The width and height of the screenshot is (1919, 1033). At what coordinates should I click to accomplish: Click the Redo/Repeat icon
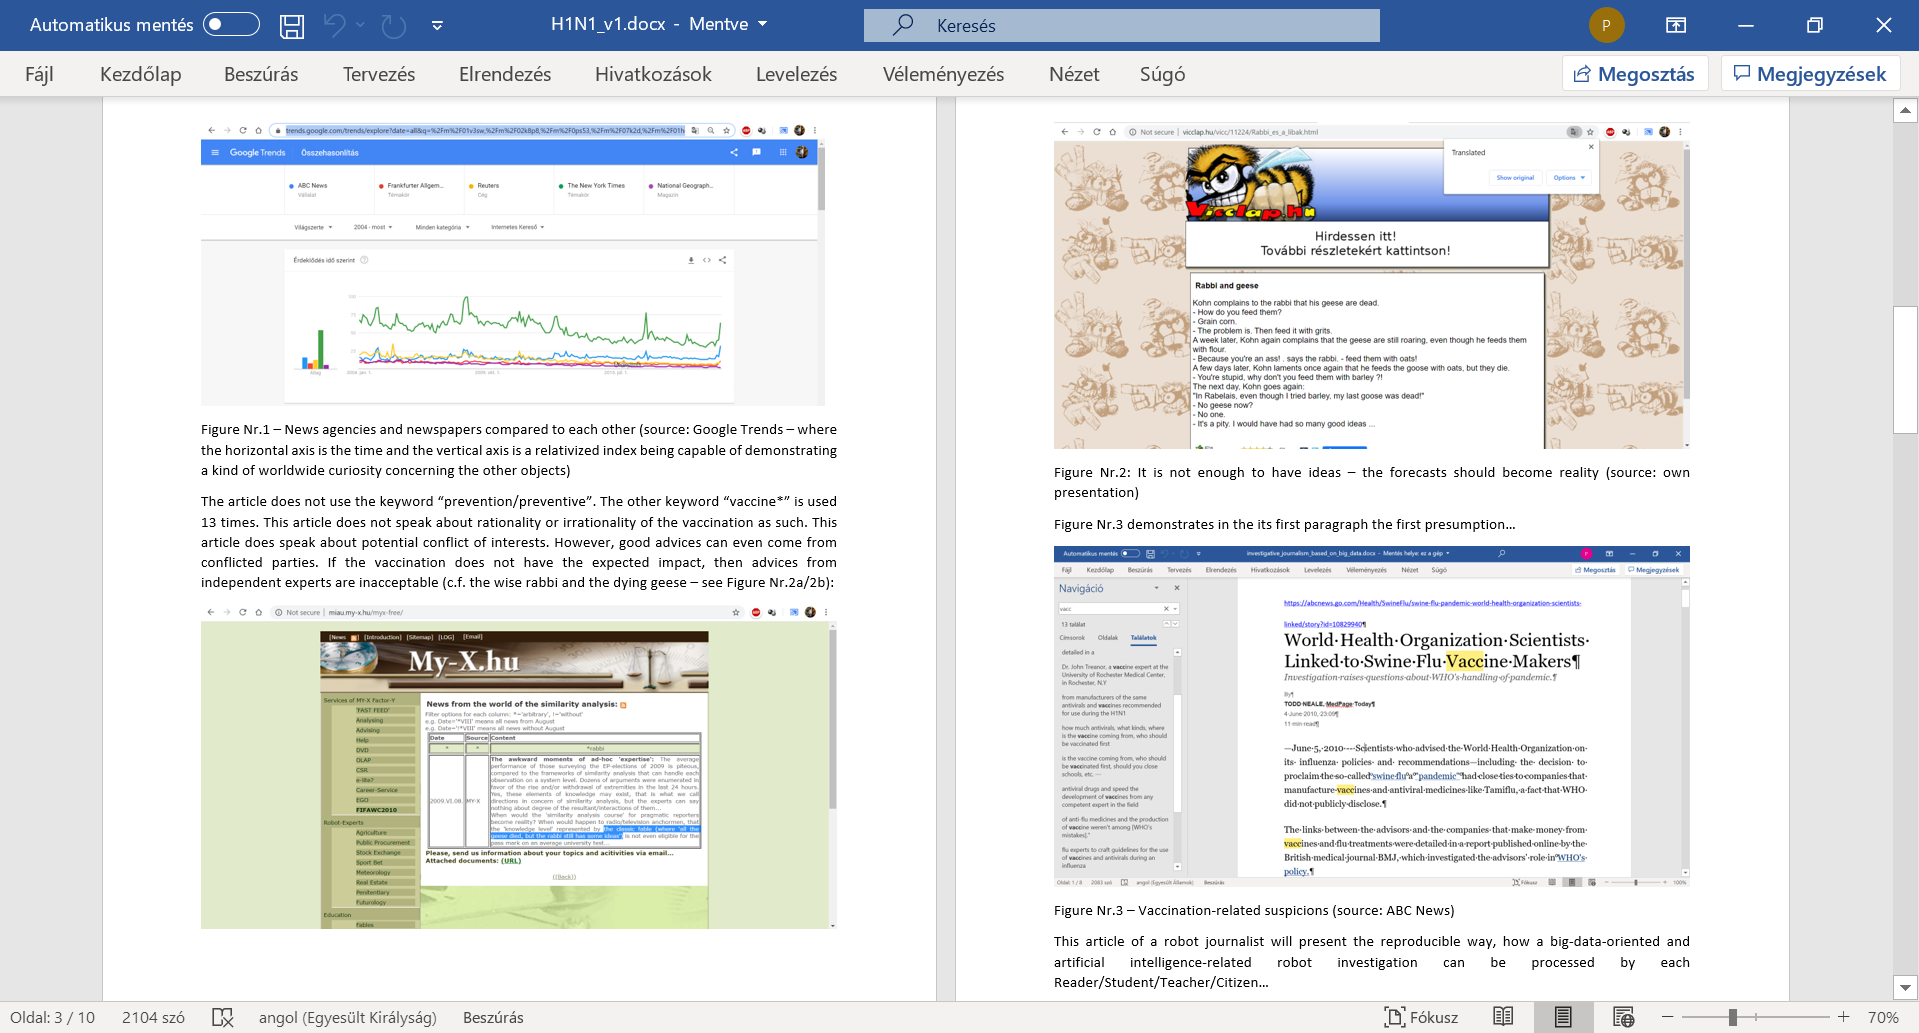[394, 25]
